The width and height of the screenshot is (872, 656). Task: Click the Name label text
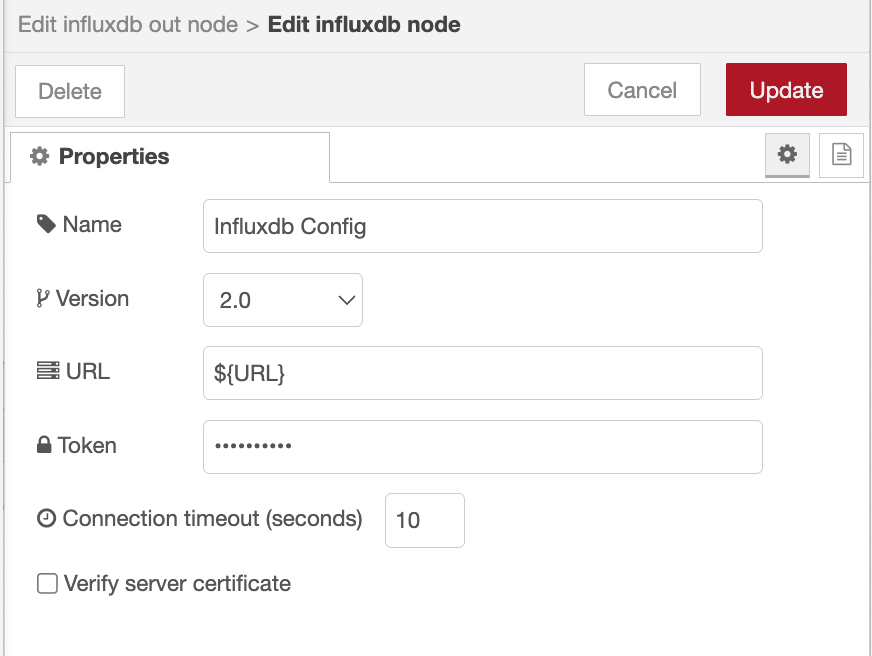tap(92, 225)
